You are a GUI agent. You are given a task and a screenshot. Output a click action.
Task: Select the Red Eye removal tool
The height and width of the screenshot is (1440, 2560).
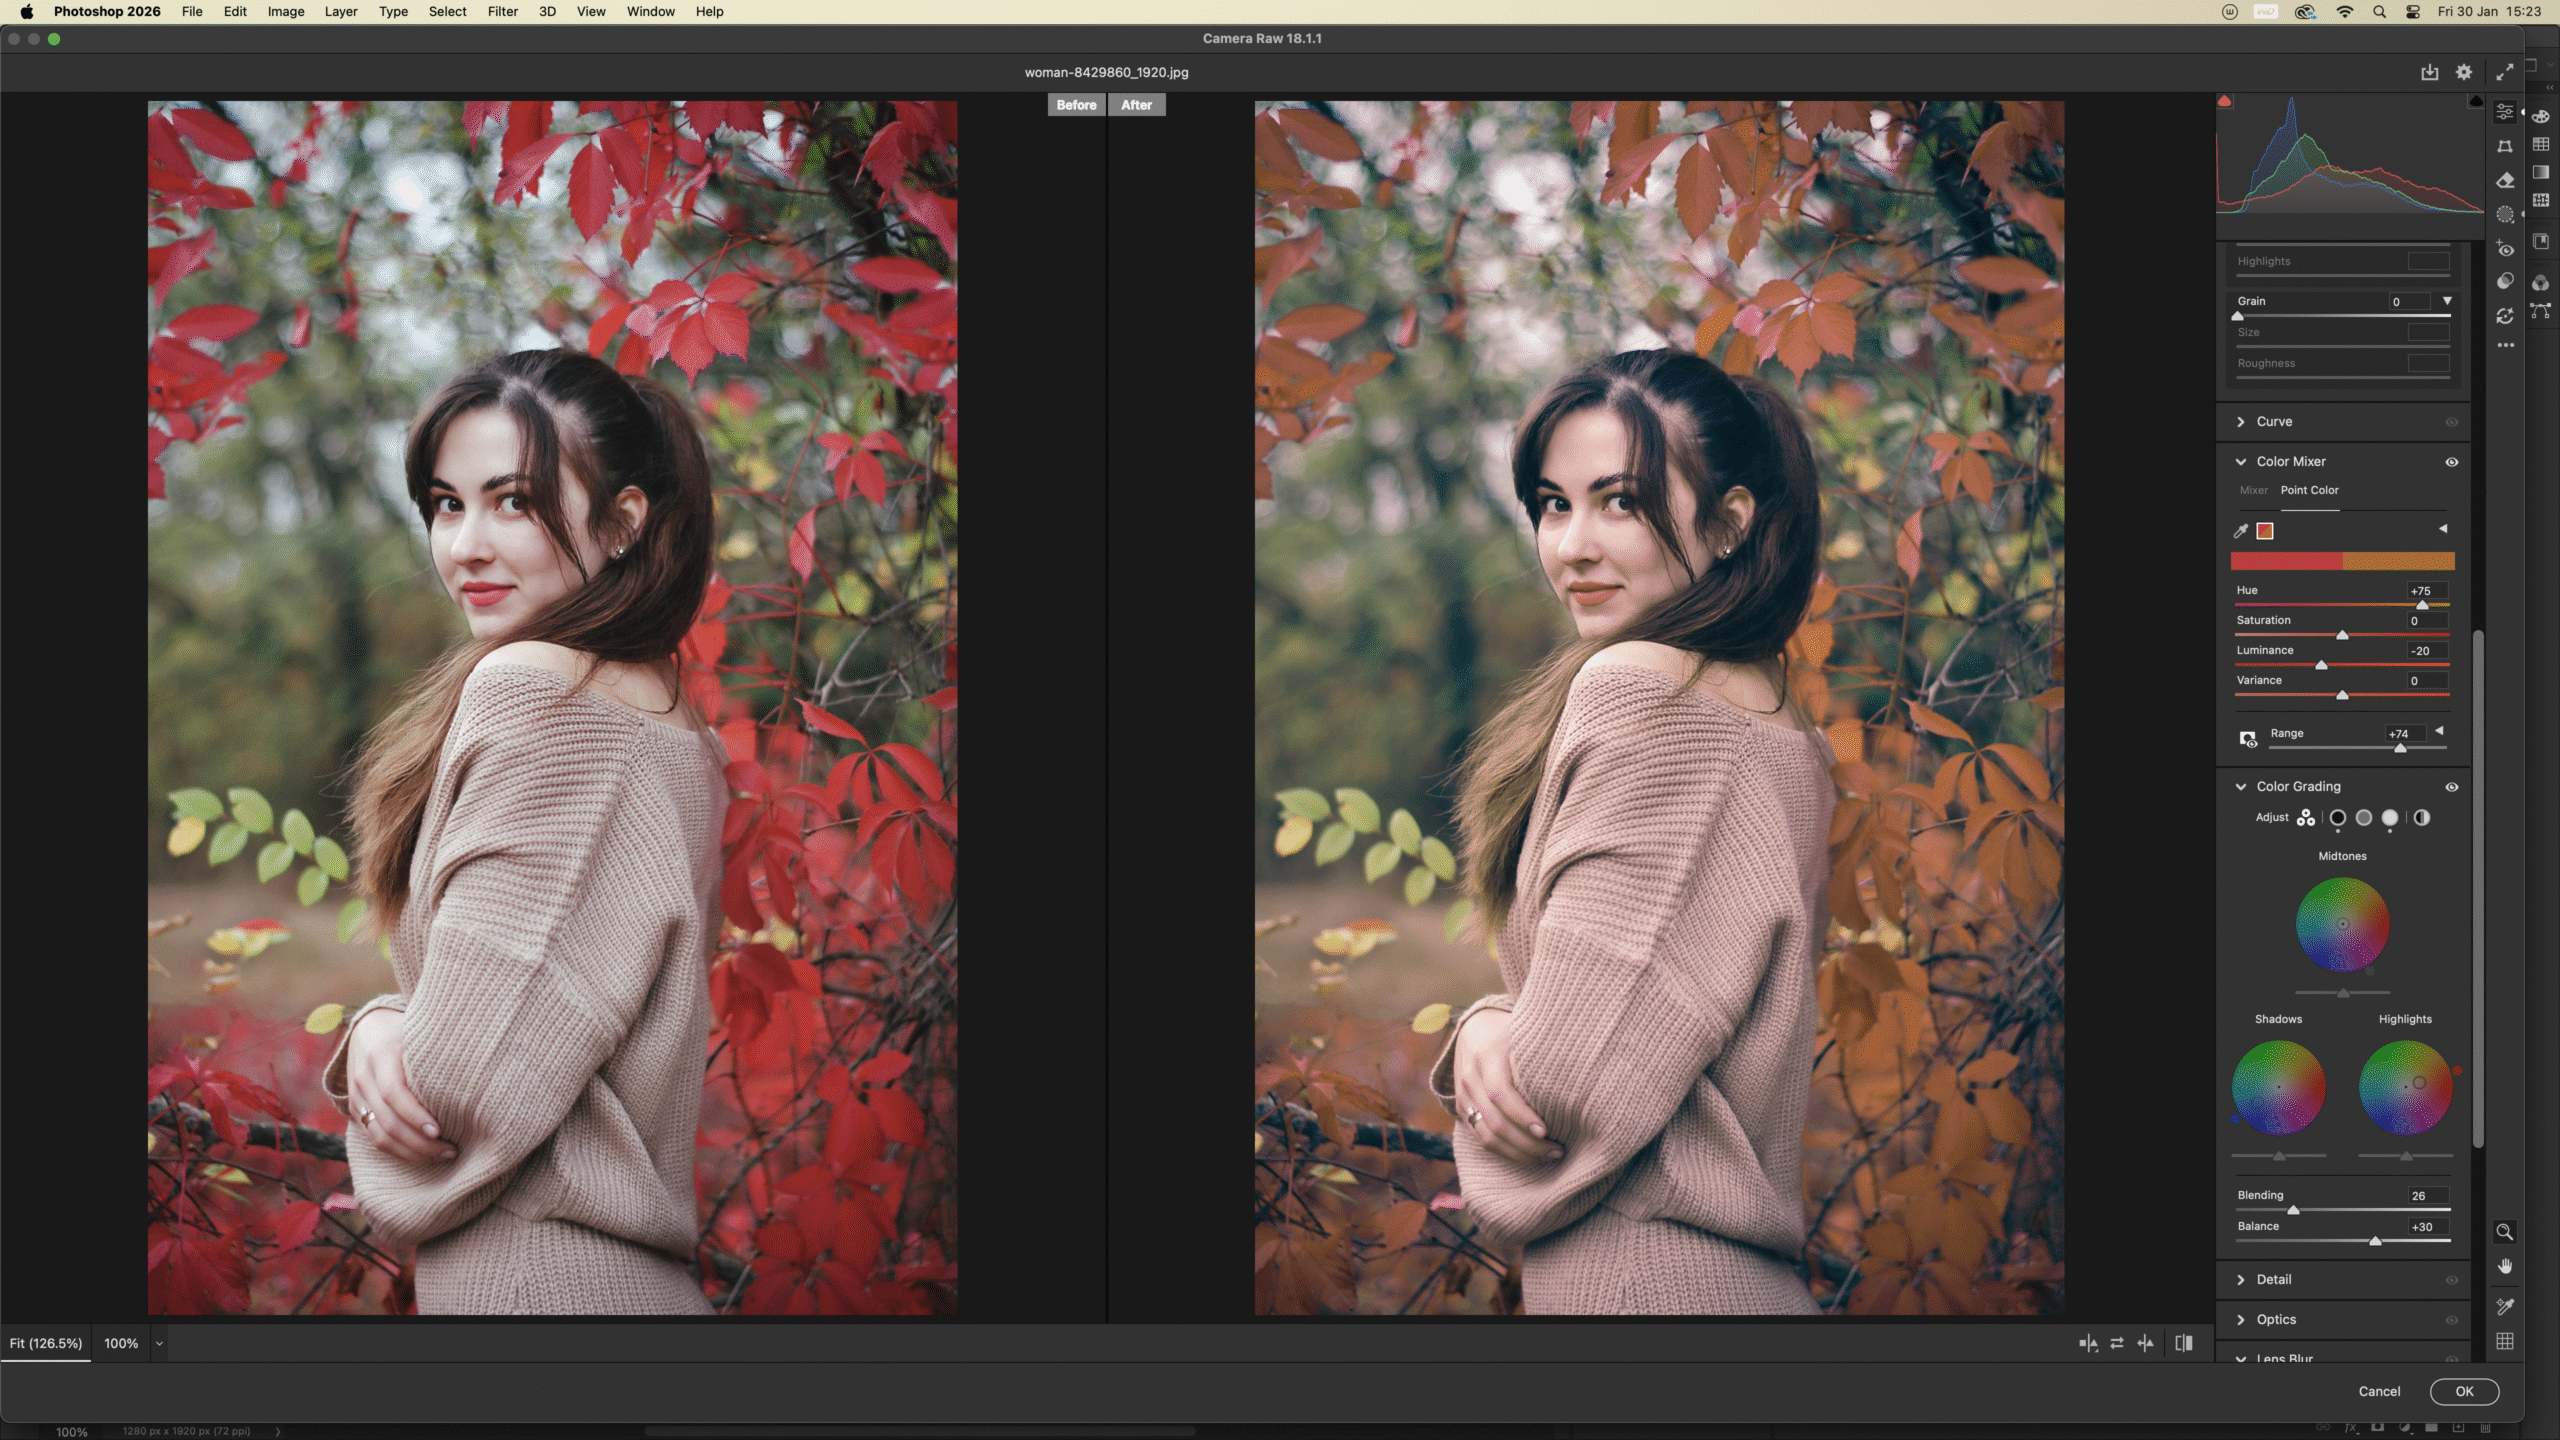pyautogui.click(x=2504, y=249)
